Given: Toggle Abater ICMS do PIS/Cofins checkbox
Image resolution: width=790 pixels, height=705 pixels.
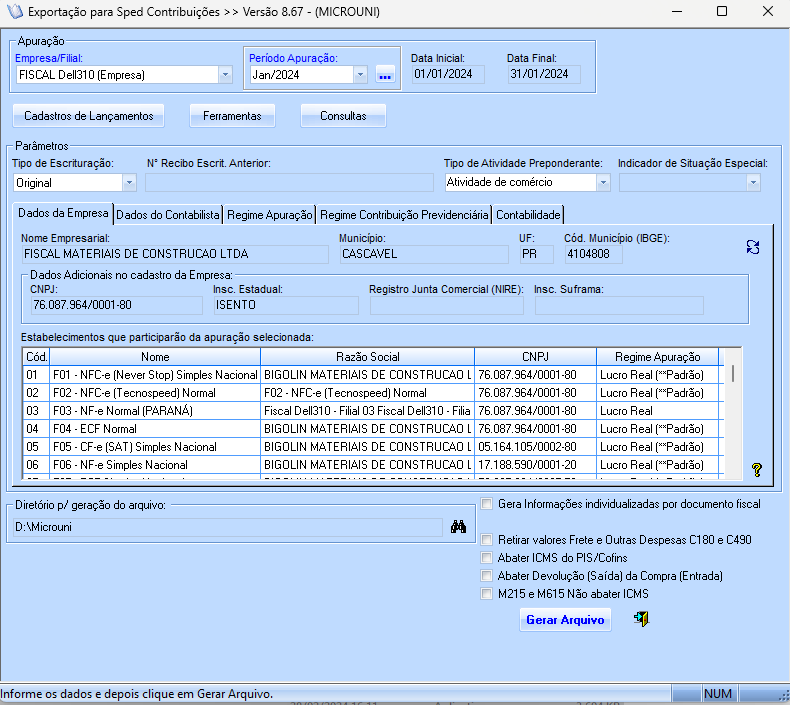Looking at the screenshot, I should click(x=486, y=558).
